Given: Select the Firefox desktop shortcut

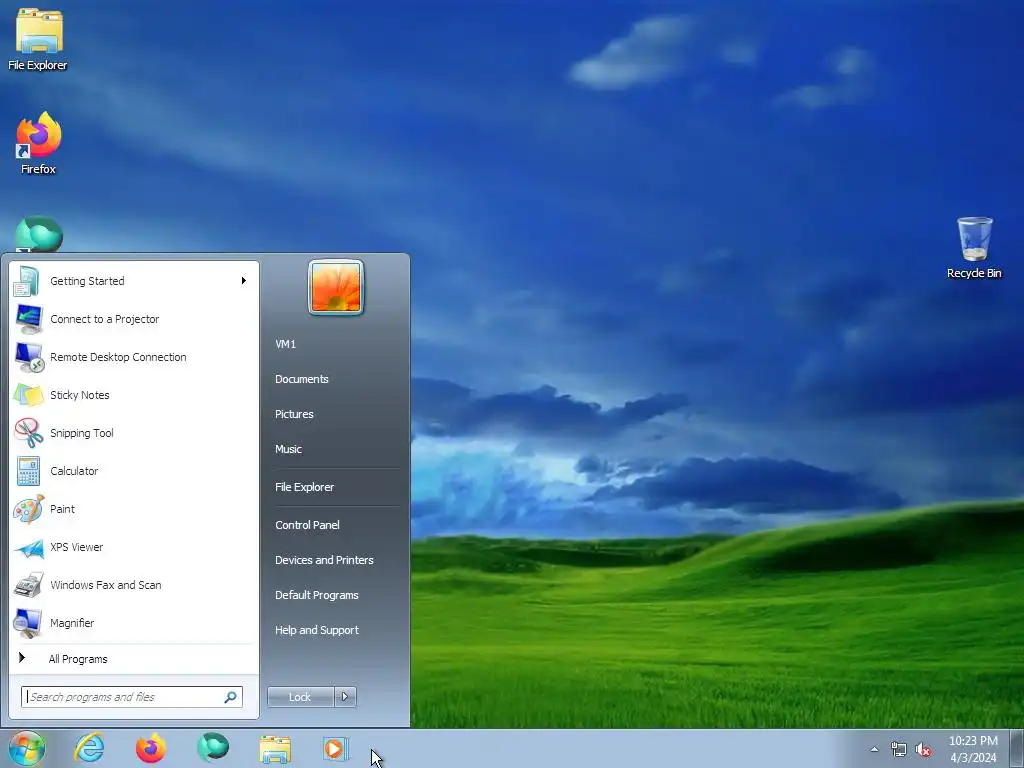Looking at the screenshot, I should (38, 143).
